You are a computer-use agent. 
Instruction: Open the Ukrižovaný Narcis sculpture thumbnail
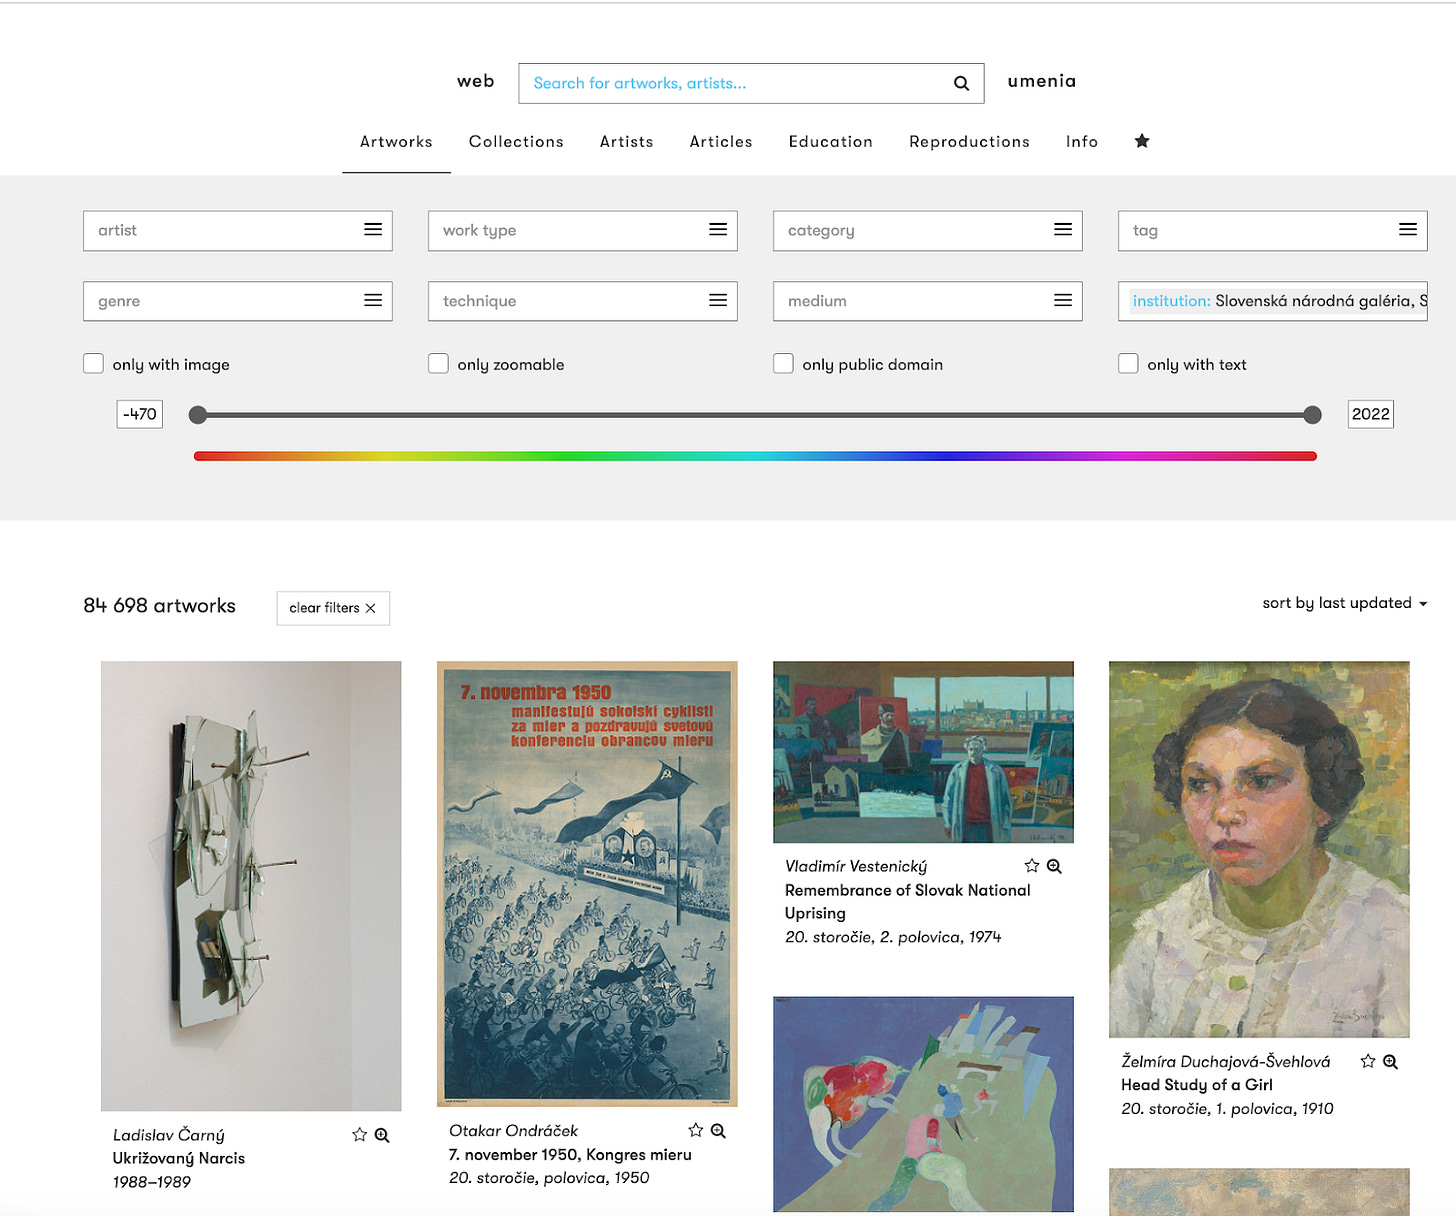251,886
